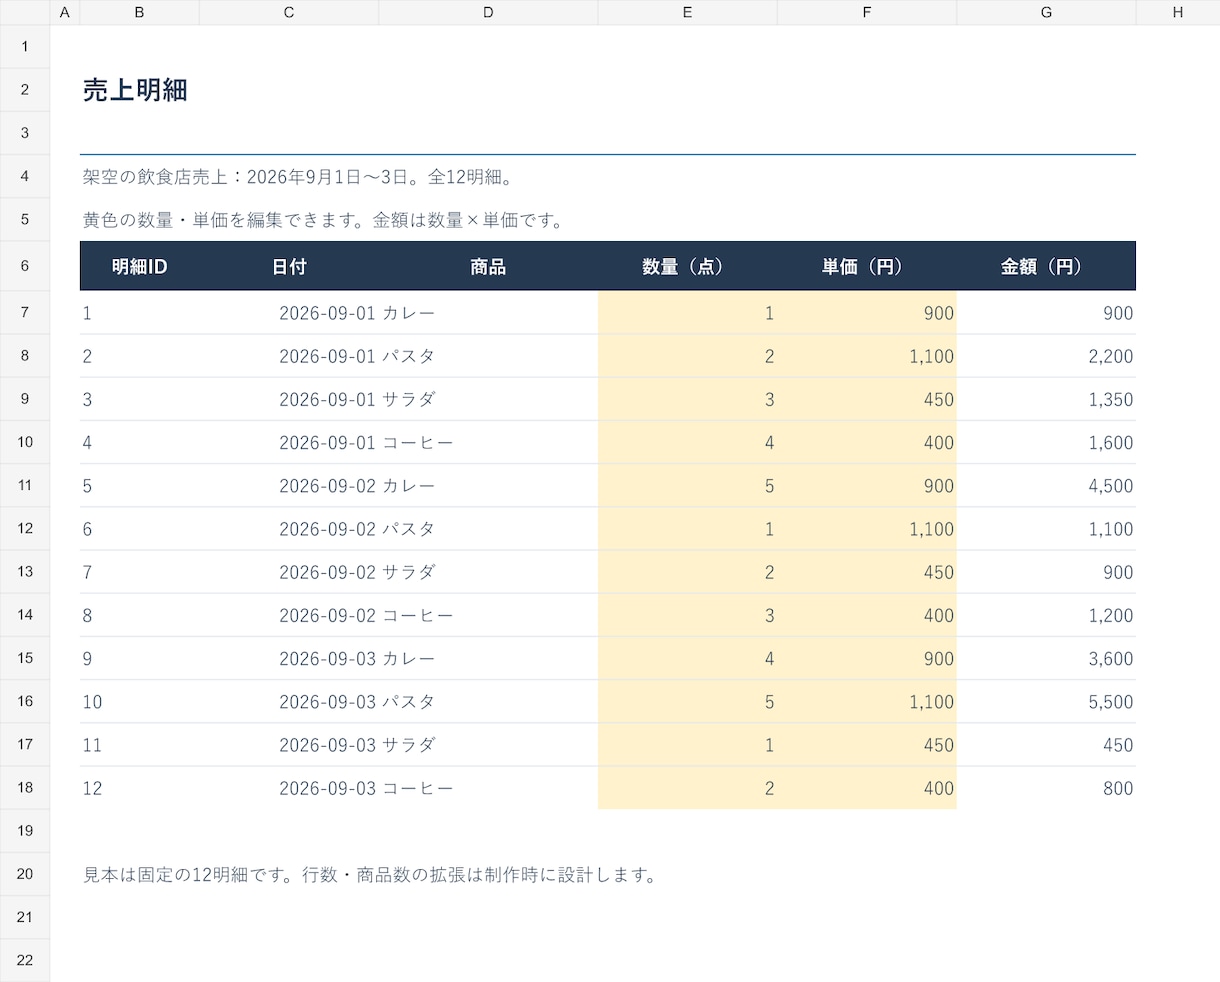Click the 売上明細 title cell
This screenshot has height=982, width=1220.
pos(135,90)
